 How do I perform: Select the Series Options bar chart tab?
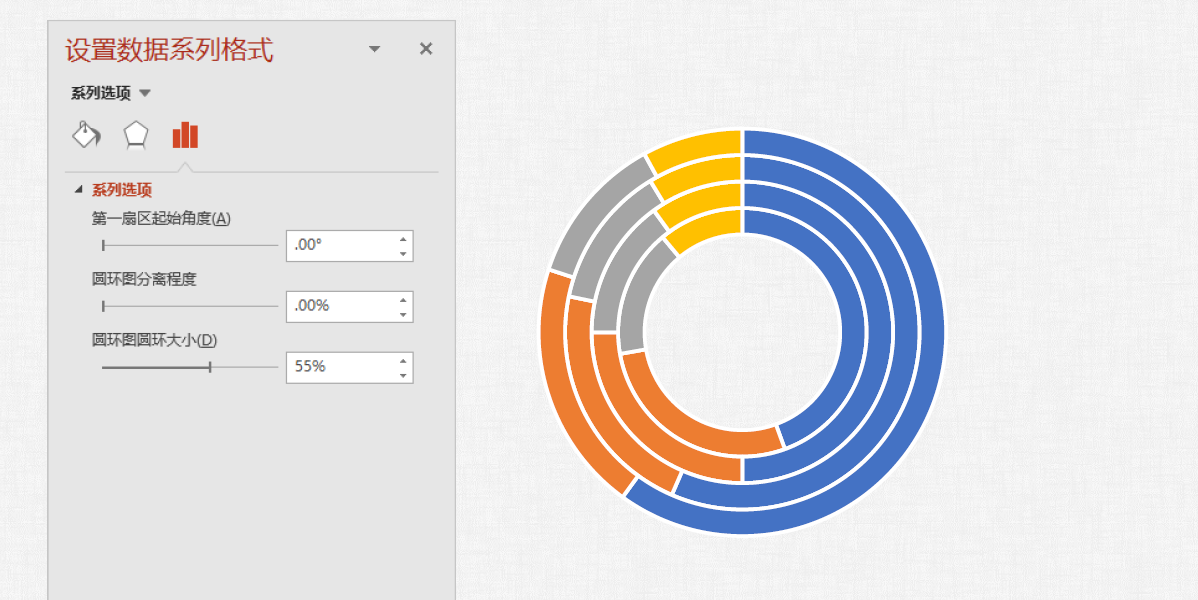tap(185, 135)
